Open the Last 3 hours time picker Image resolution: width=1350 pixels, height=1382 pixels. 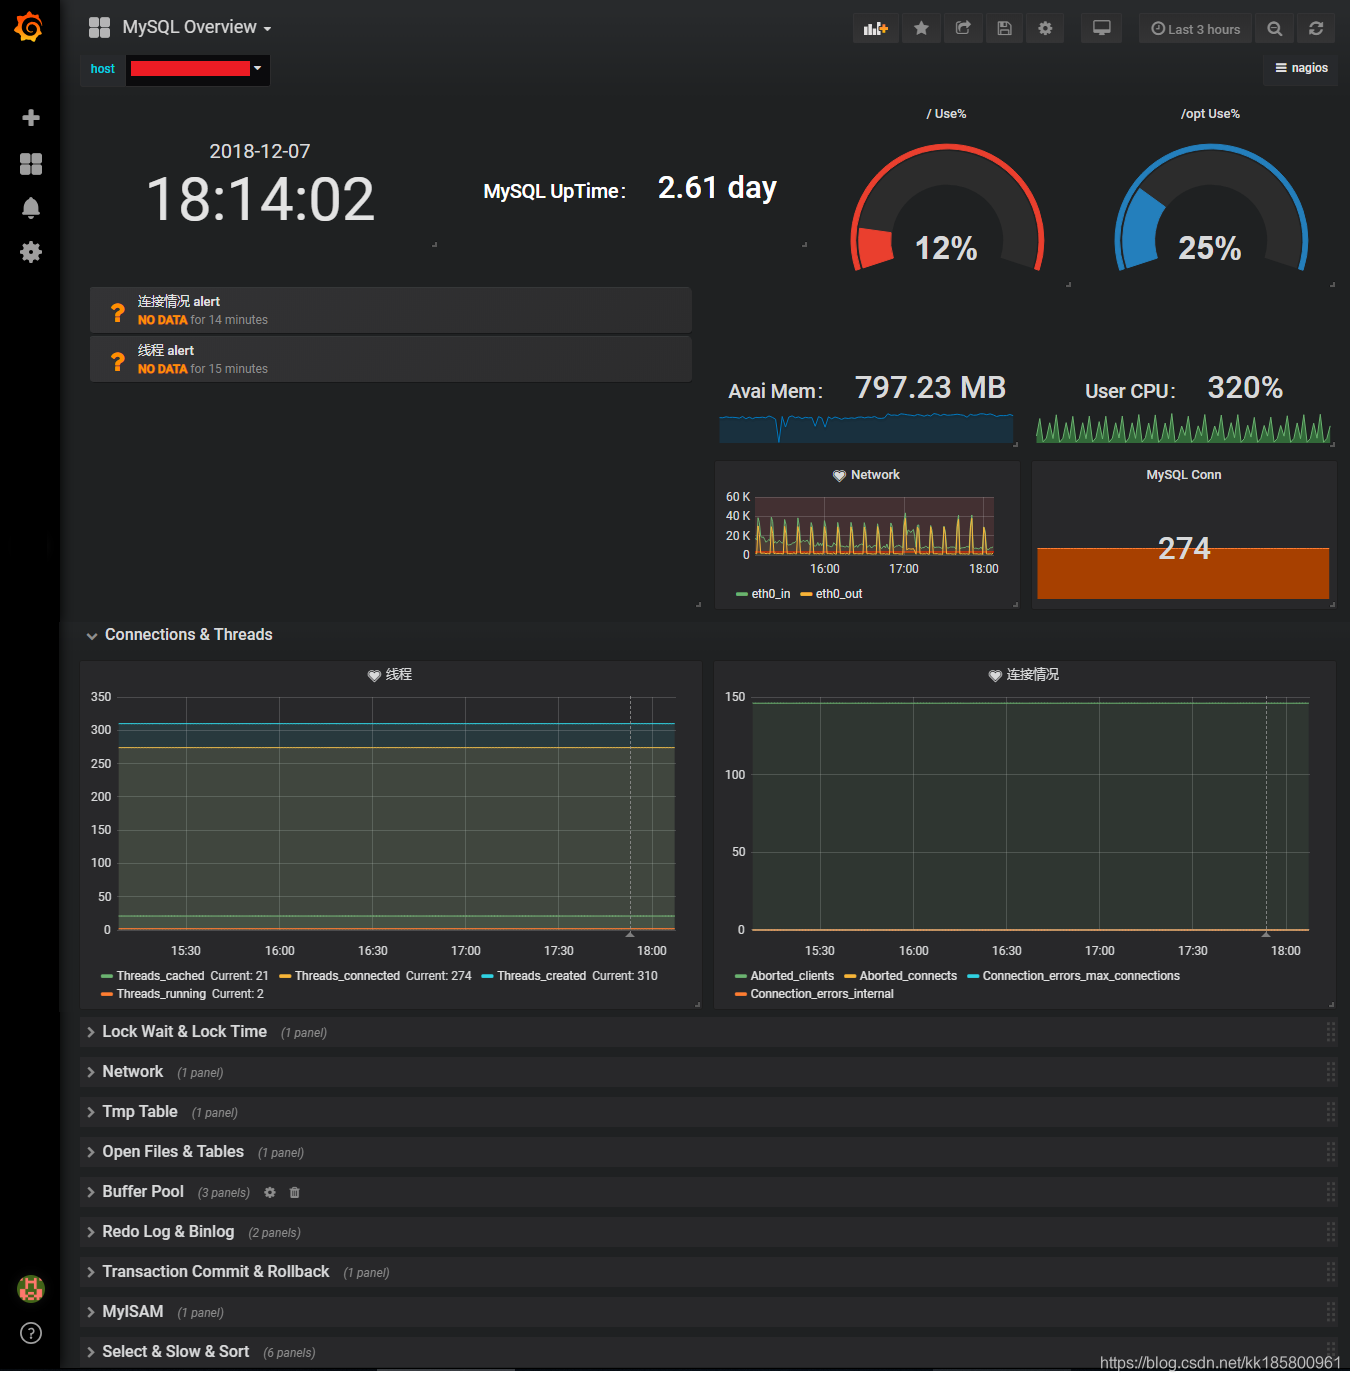1195,28
